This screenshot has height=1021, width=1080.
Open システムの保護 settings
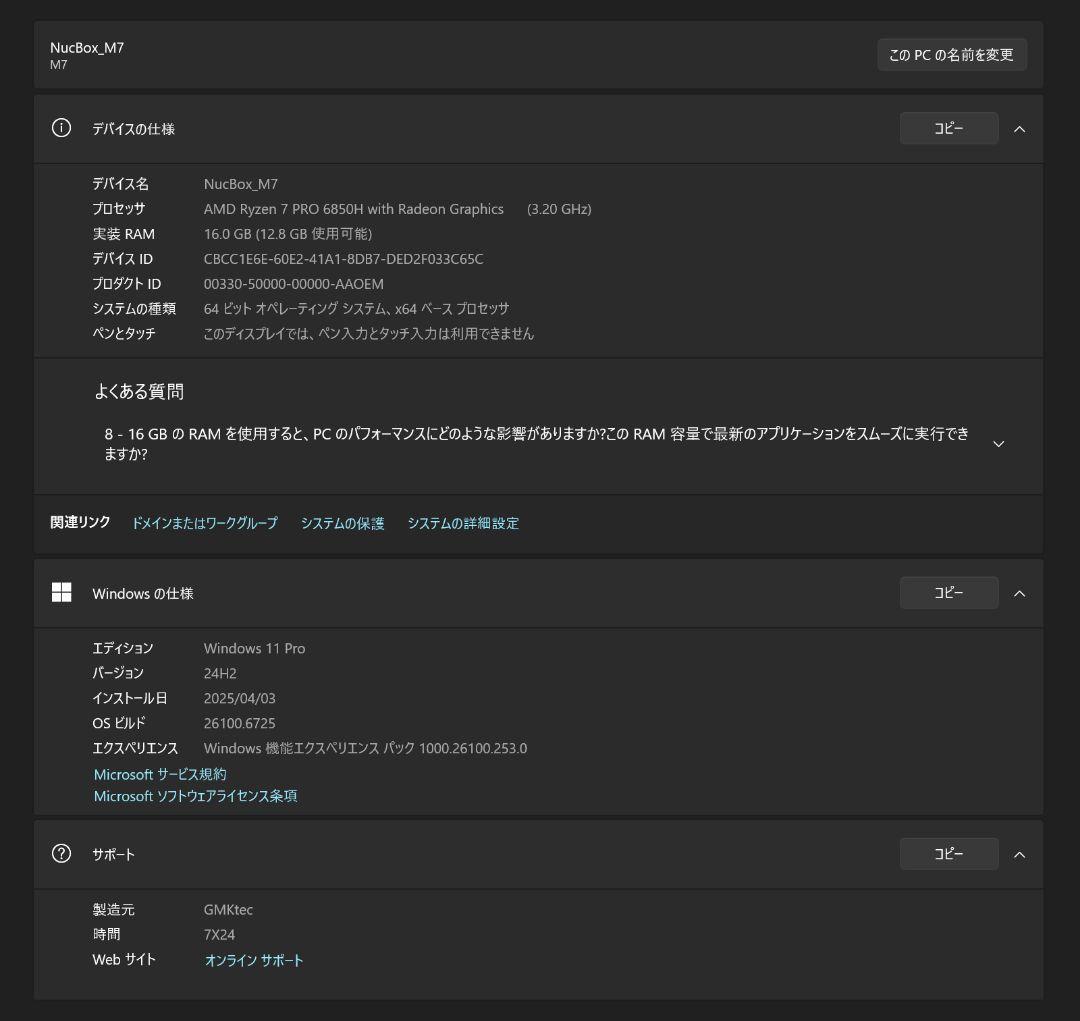tap(342, 522)
